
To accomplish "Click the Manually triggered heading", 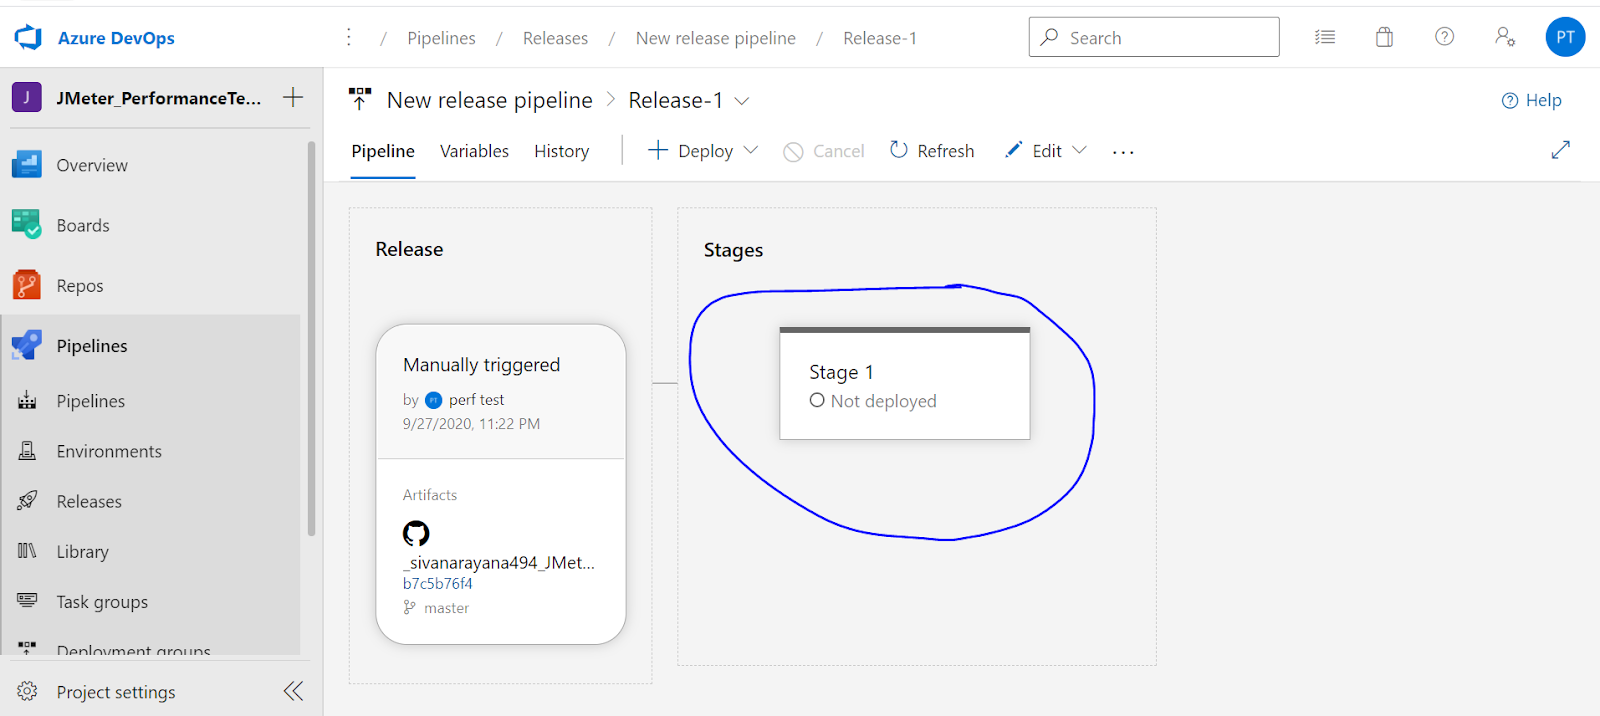I will (x=482, y=365).
